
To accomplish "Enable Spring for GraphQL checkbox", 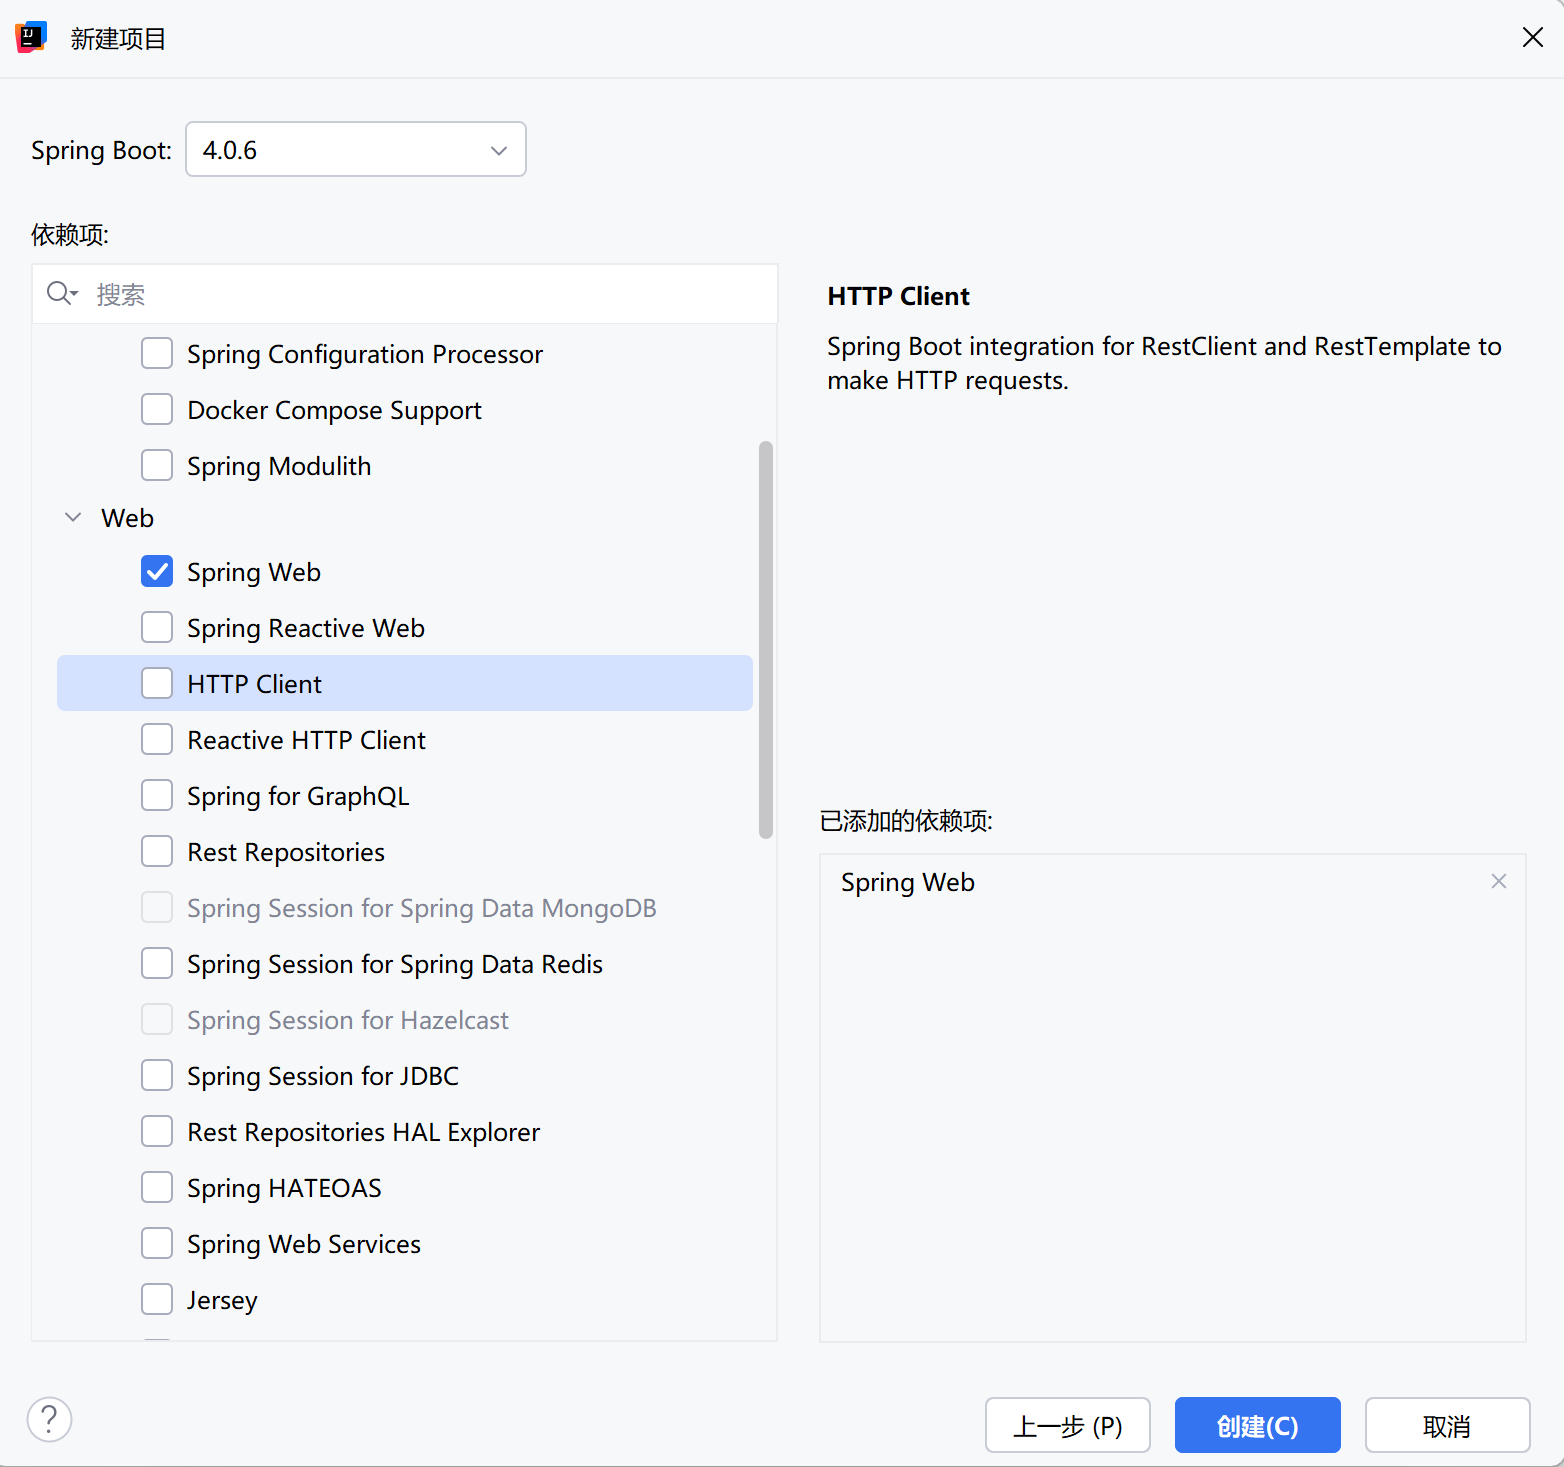I will [157, 795].
